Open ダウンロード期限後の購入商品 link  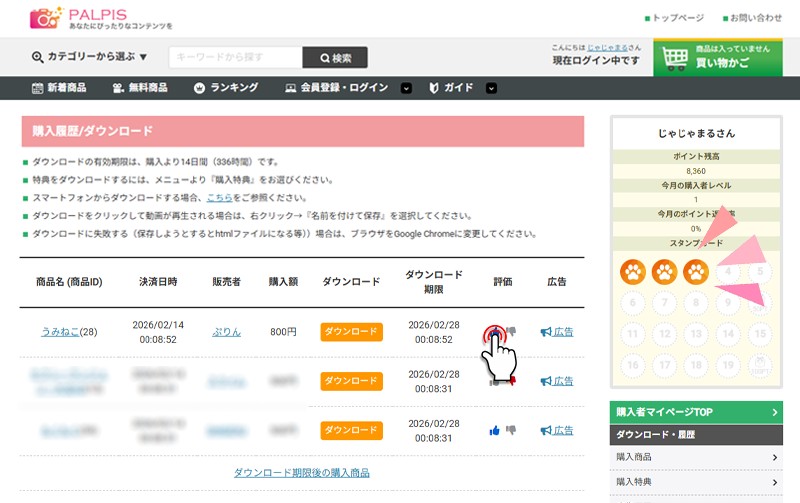coord(301,472)
